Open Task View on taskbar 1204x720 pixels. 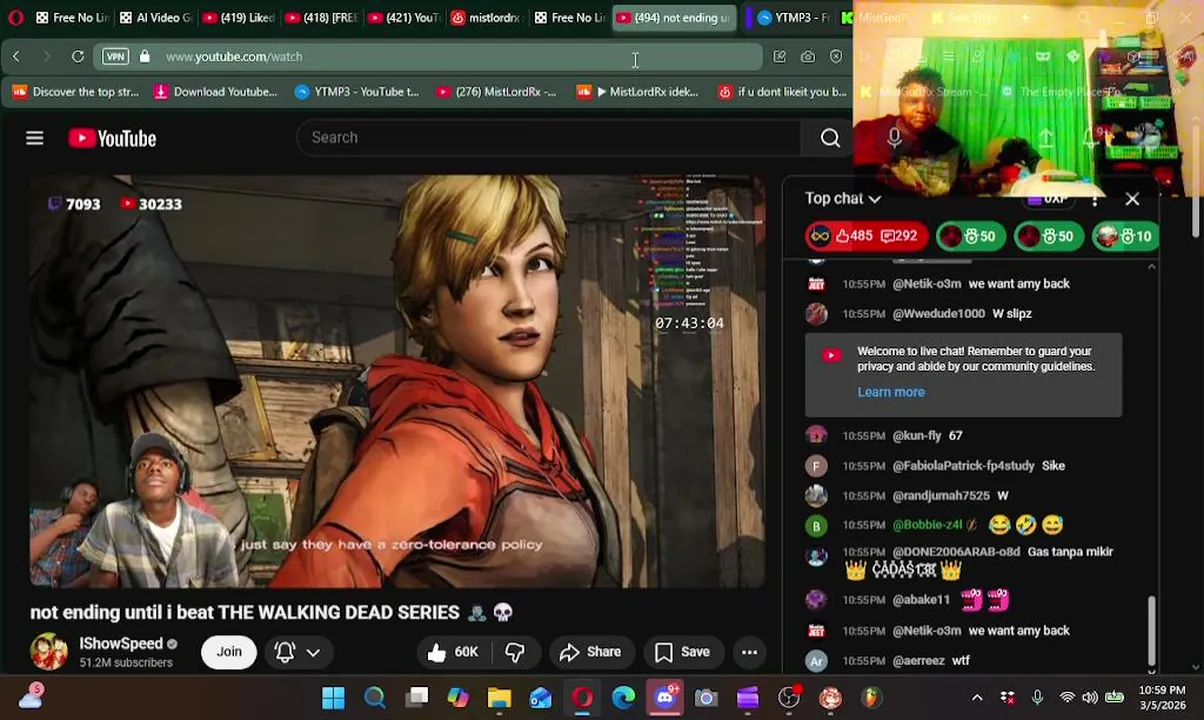[x=417, y=698]
